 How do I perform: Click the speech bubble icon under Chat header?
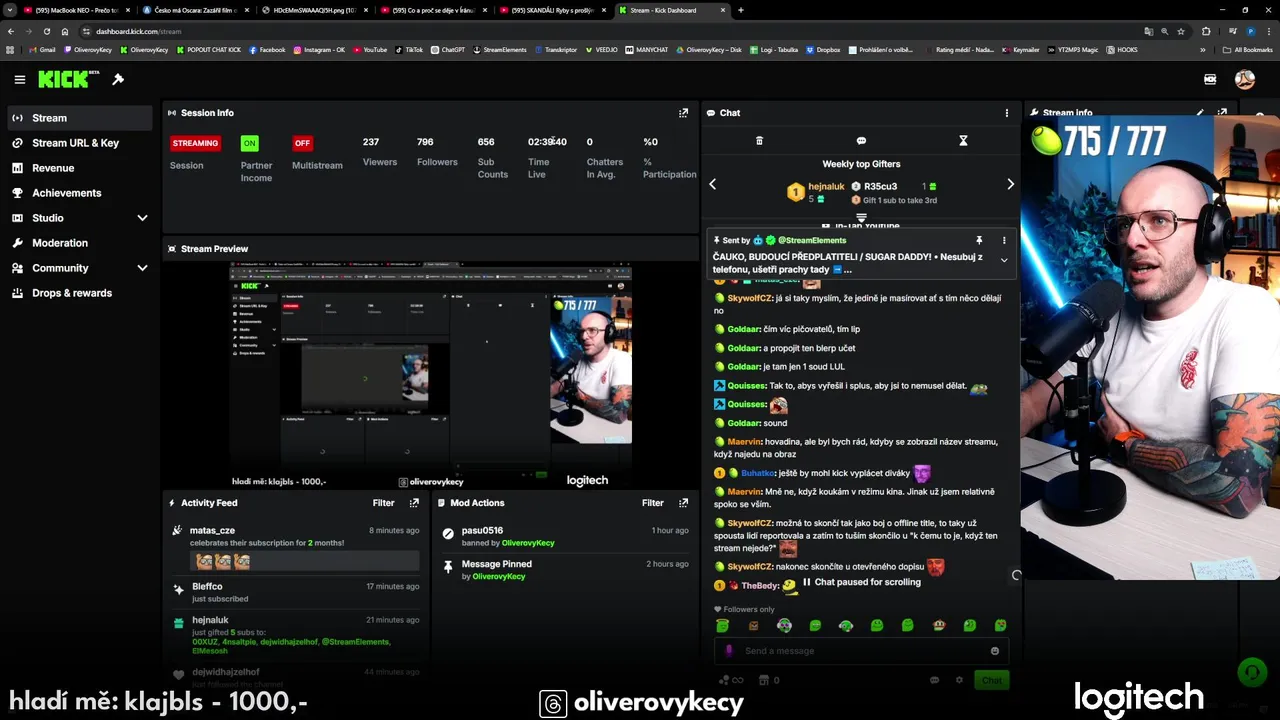tap(861, 141)
